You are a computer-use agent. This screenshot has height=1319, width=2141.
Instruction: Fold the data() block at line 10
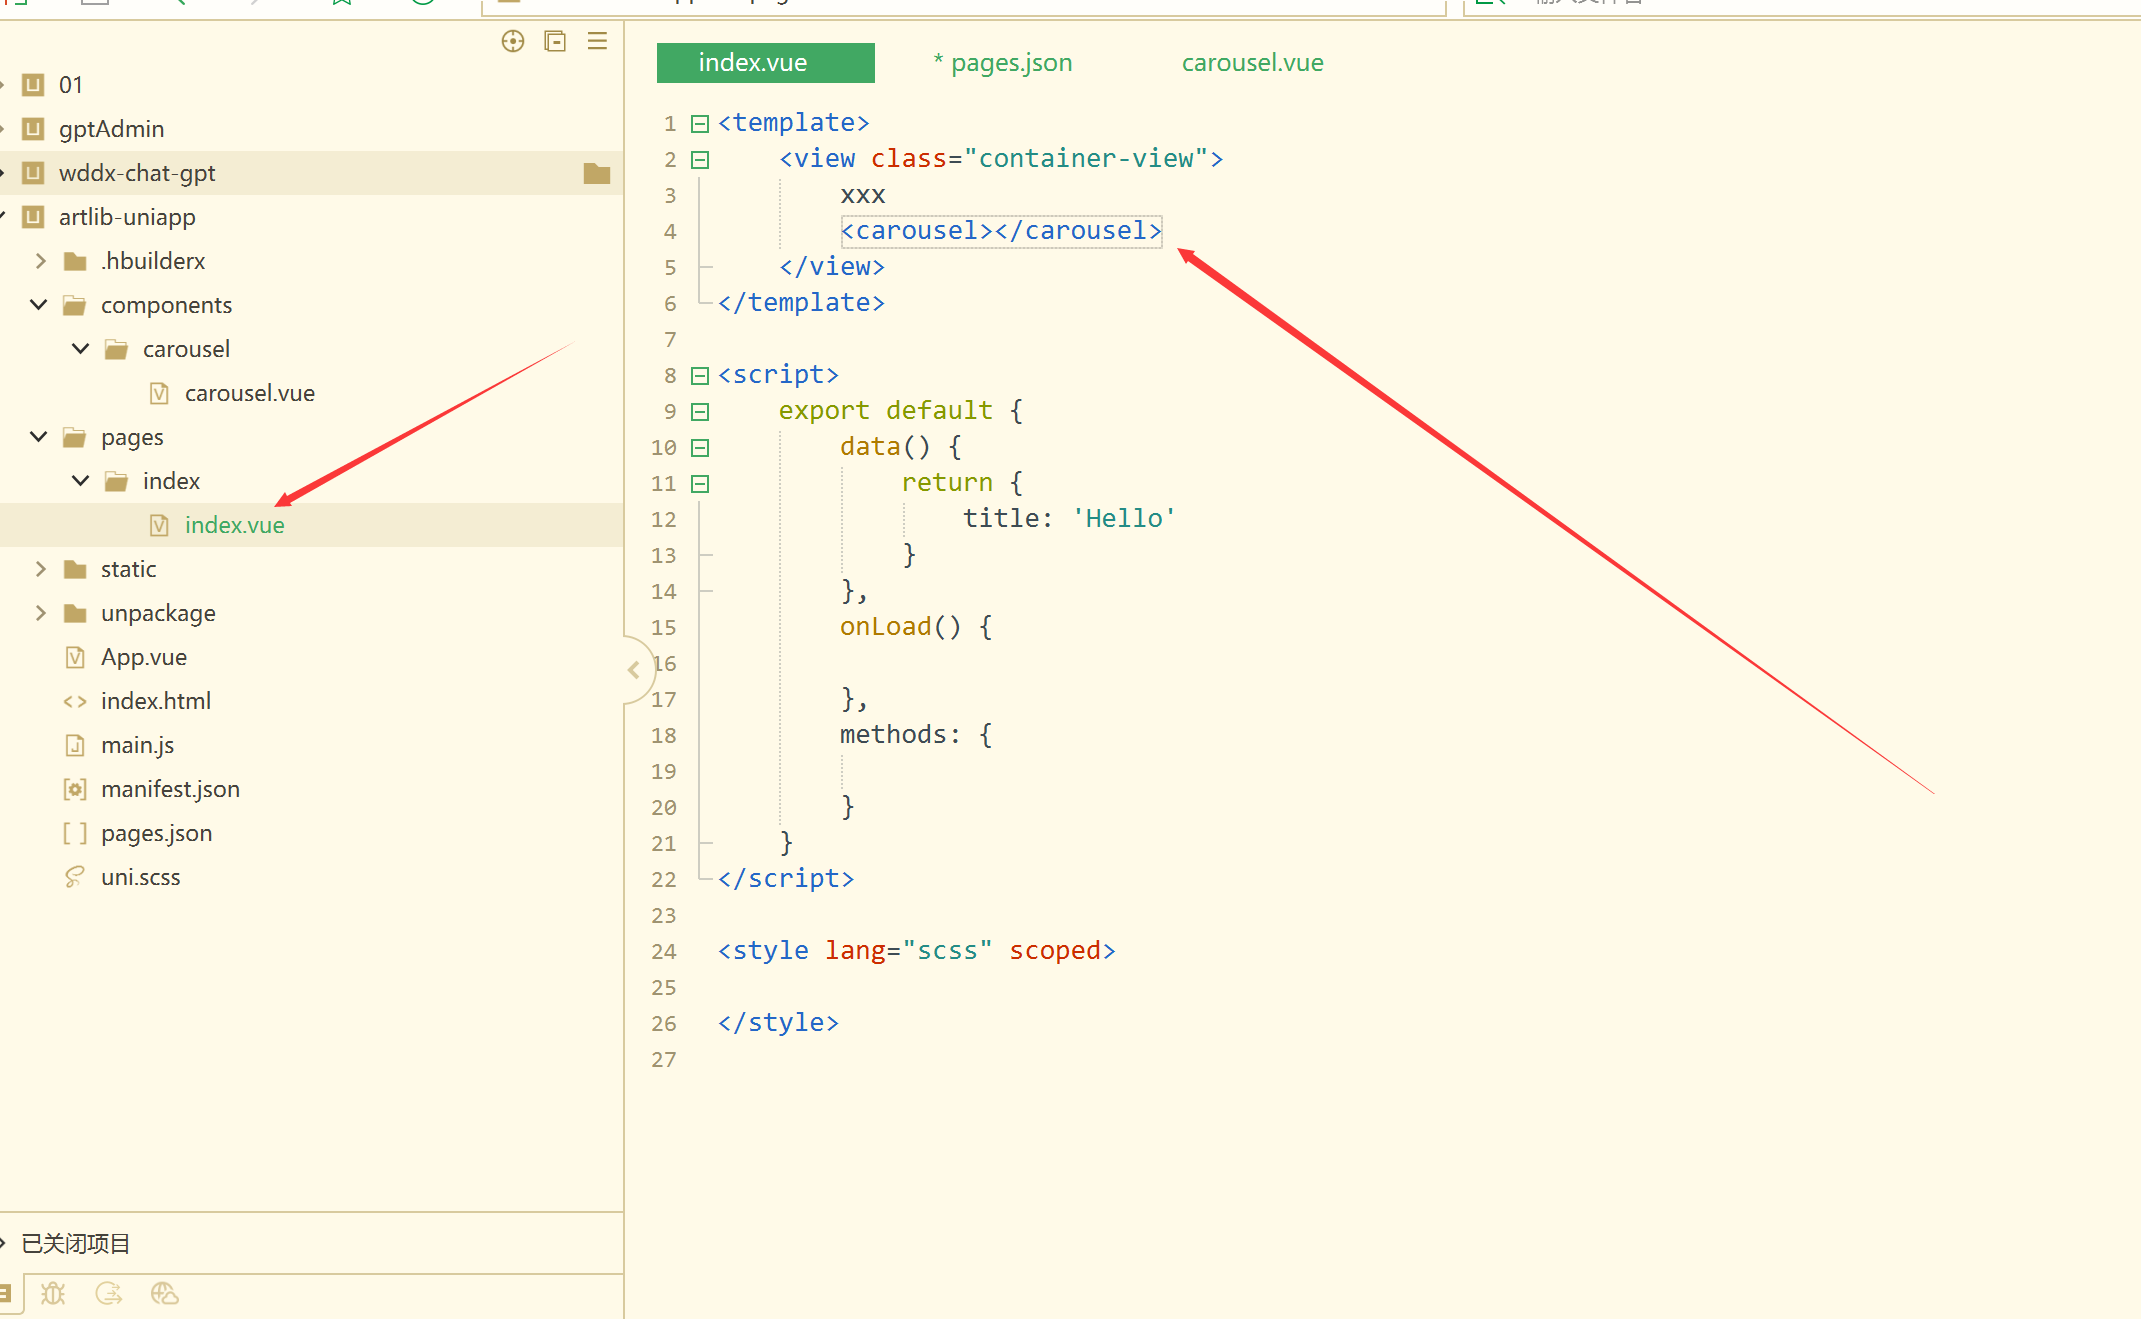[x=700, y=448]
